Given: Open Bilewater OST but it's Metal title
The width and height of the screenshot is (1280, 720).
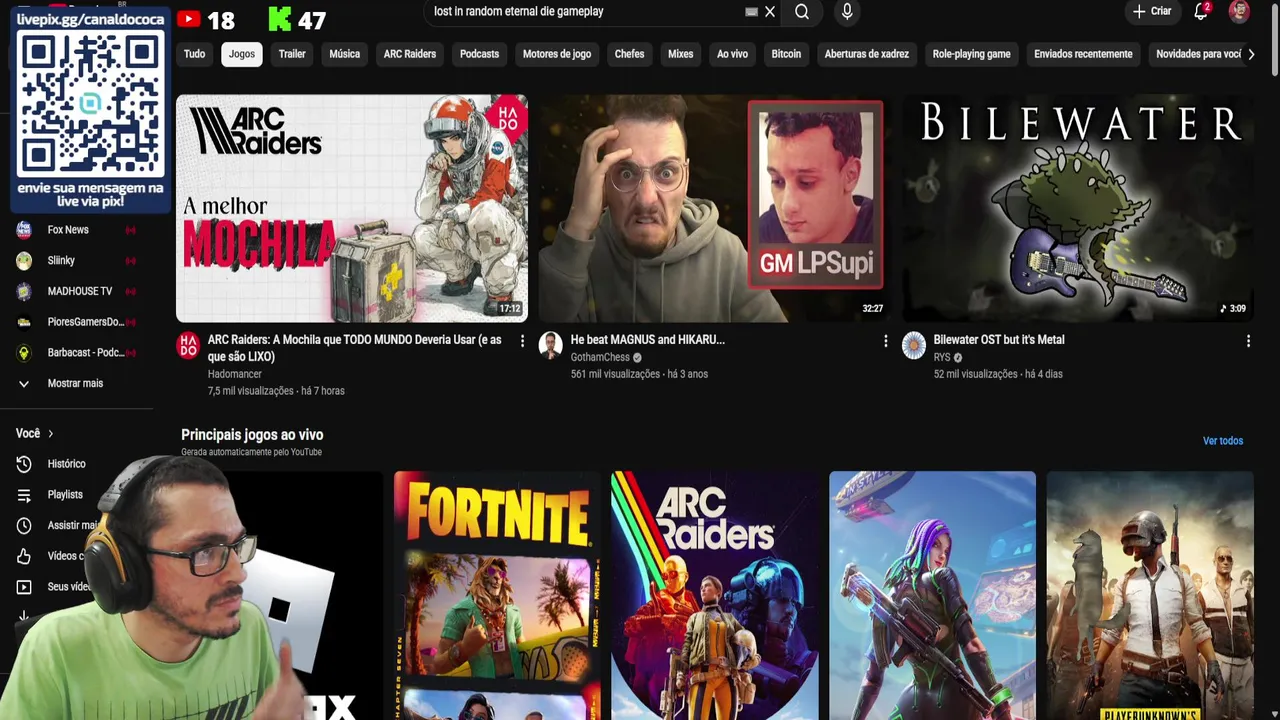Looking at the screenshot, I should 998,340.
